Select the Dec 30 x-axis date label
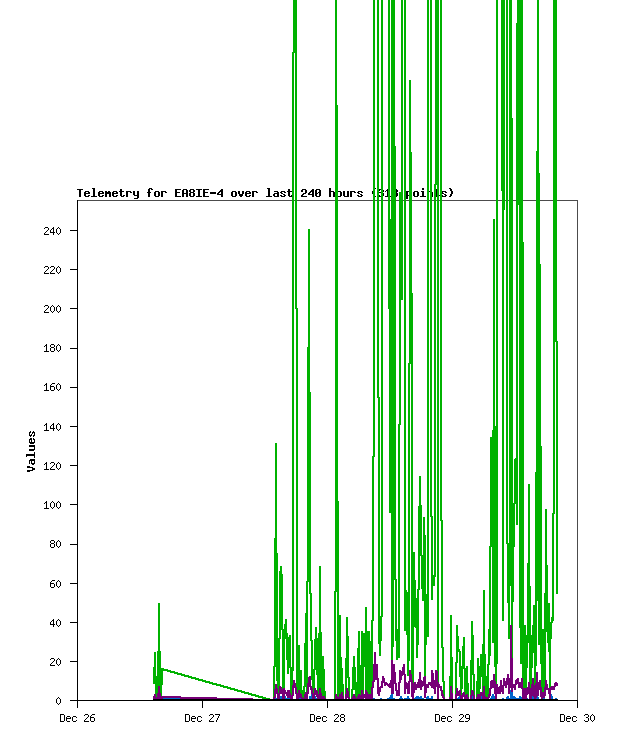Image resolution: width=618 pixels, height=741 pixels. click(x=577, y=717)
